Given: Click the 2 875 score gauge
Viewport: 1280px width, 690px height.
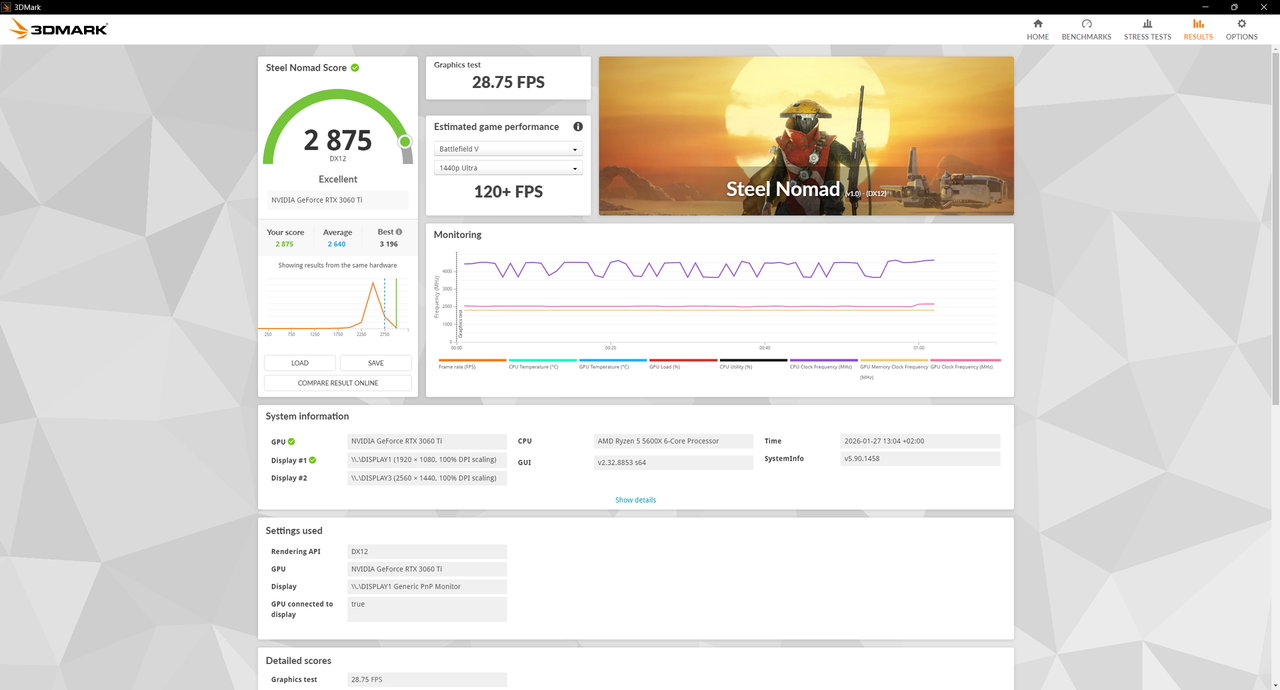Looking at the screenshot, I should coord(338,128).
